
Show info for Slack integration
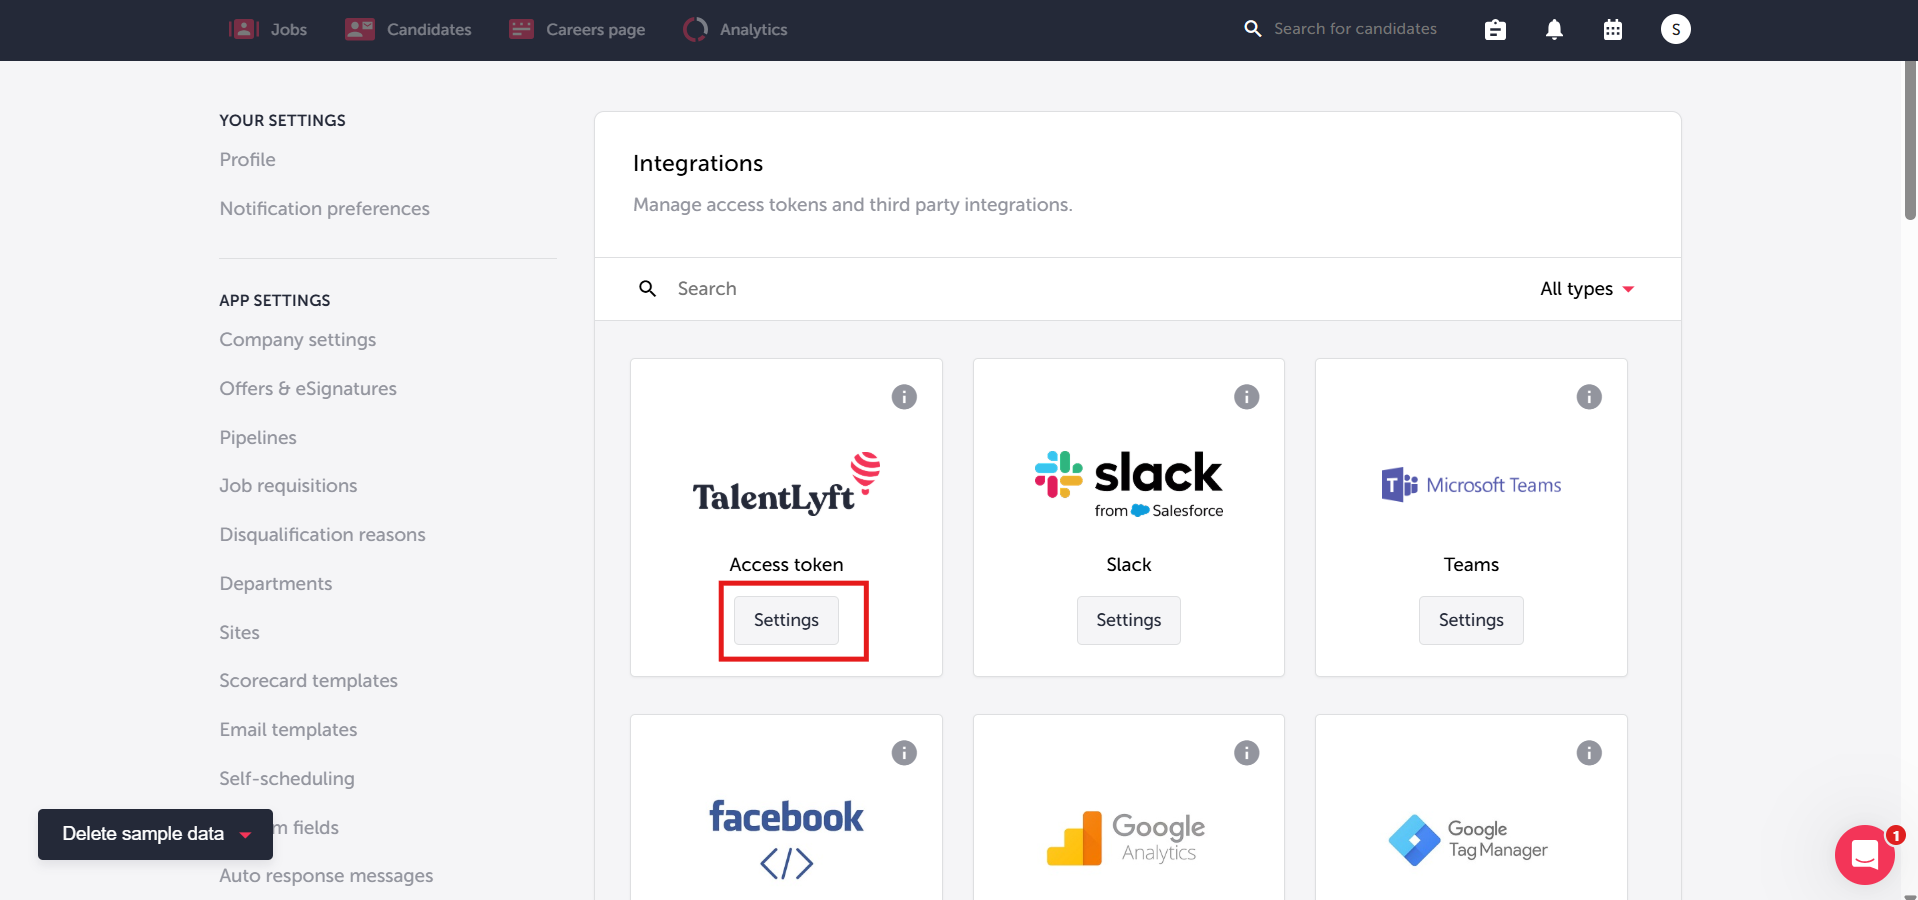pyautogui.click(x=1246, y=397)
